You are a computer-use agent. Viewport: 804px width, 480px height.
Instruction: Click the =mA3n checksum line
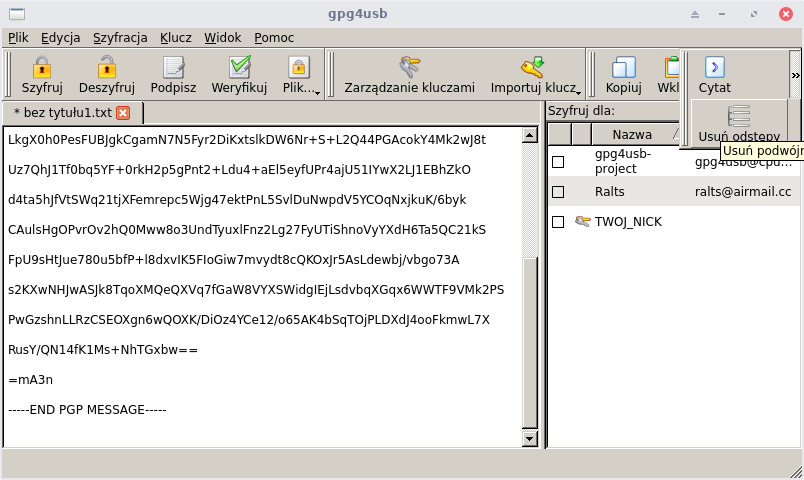tap(30, 380)
